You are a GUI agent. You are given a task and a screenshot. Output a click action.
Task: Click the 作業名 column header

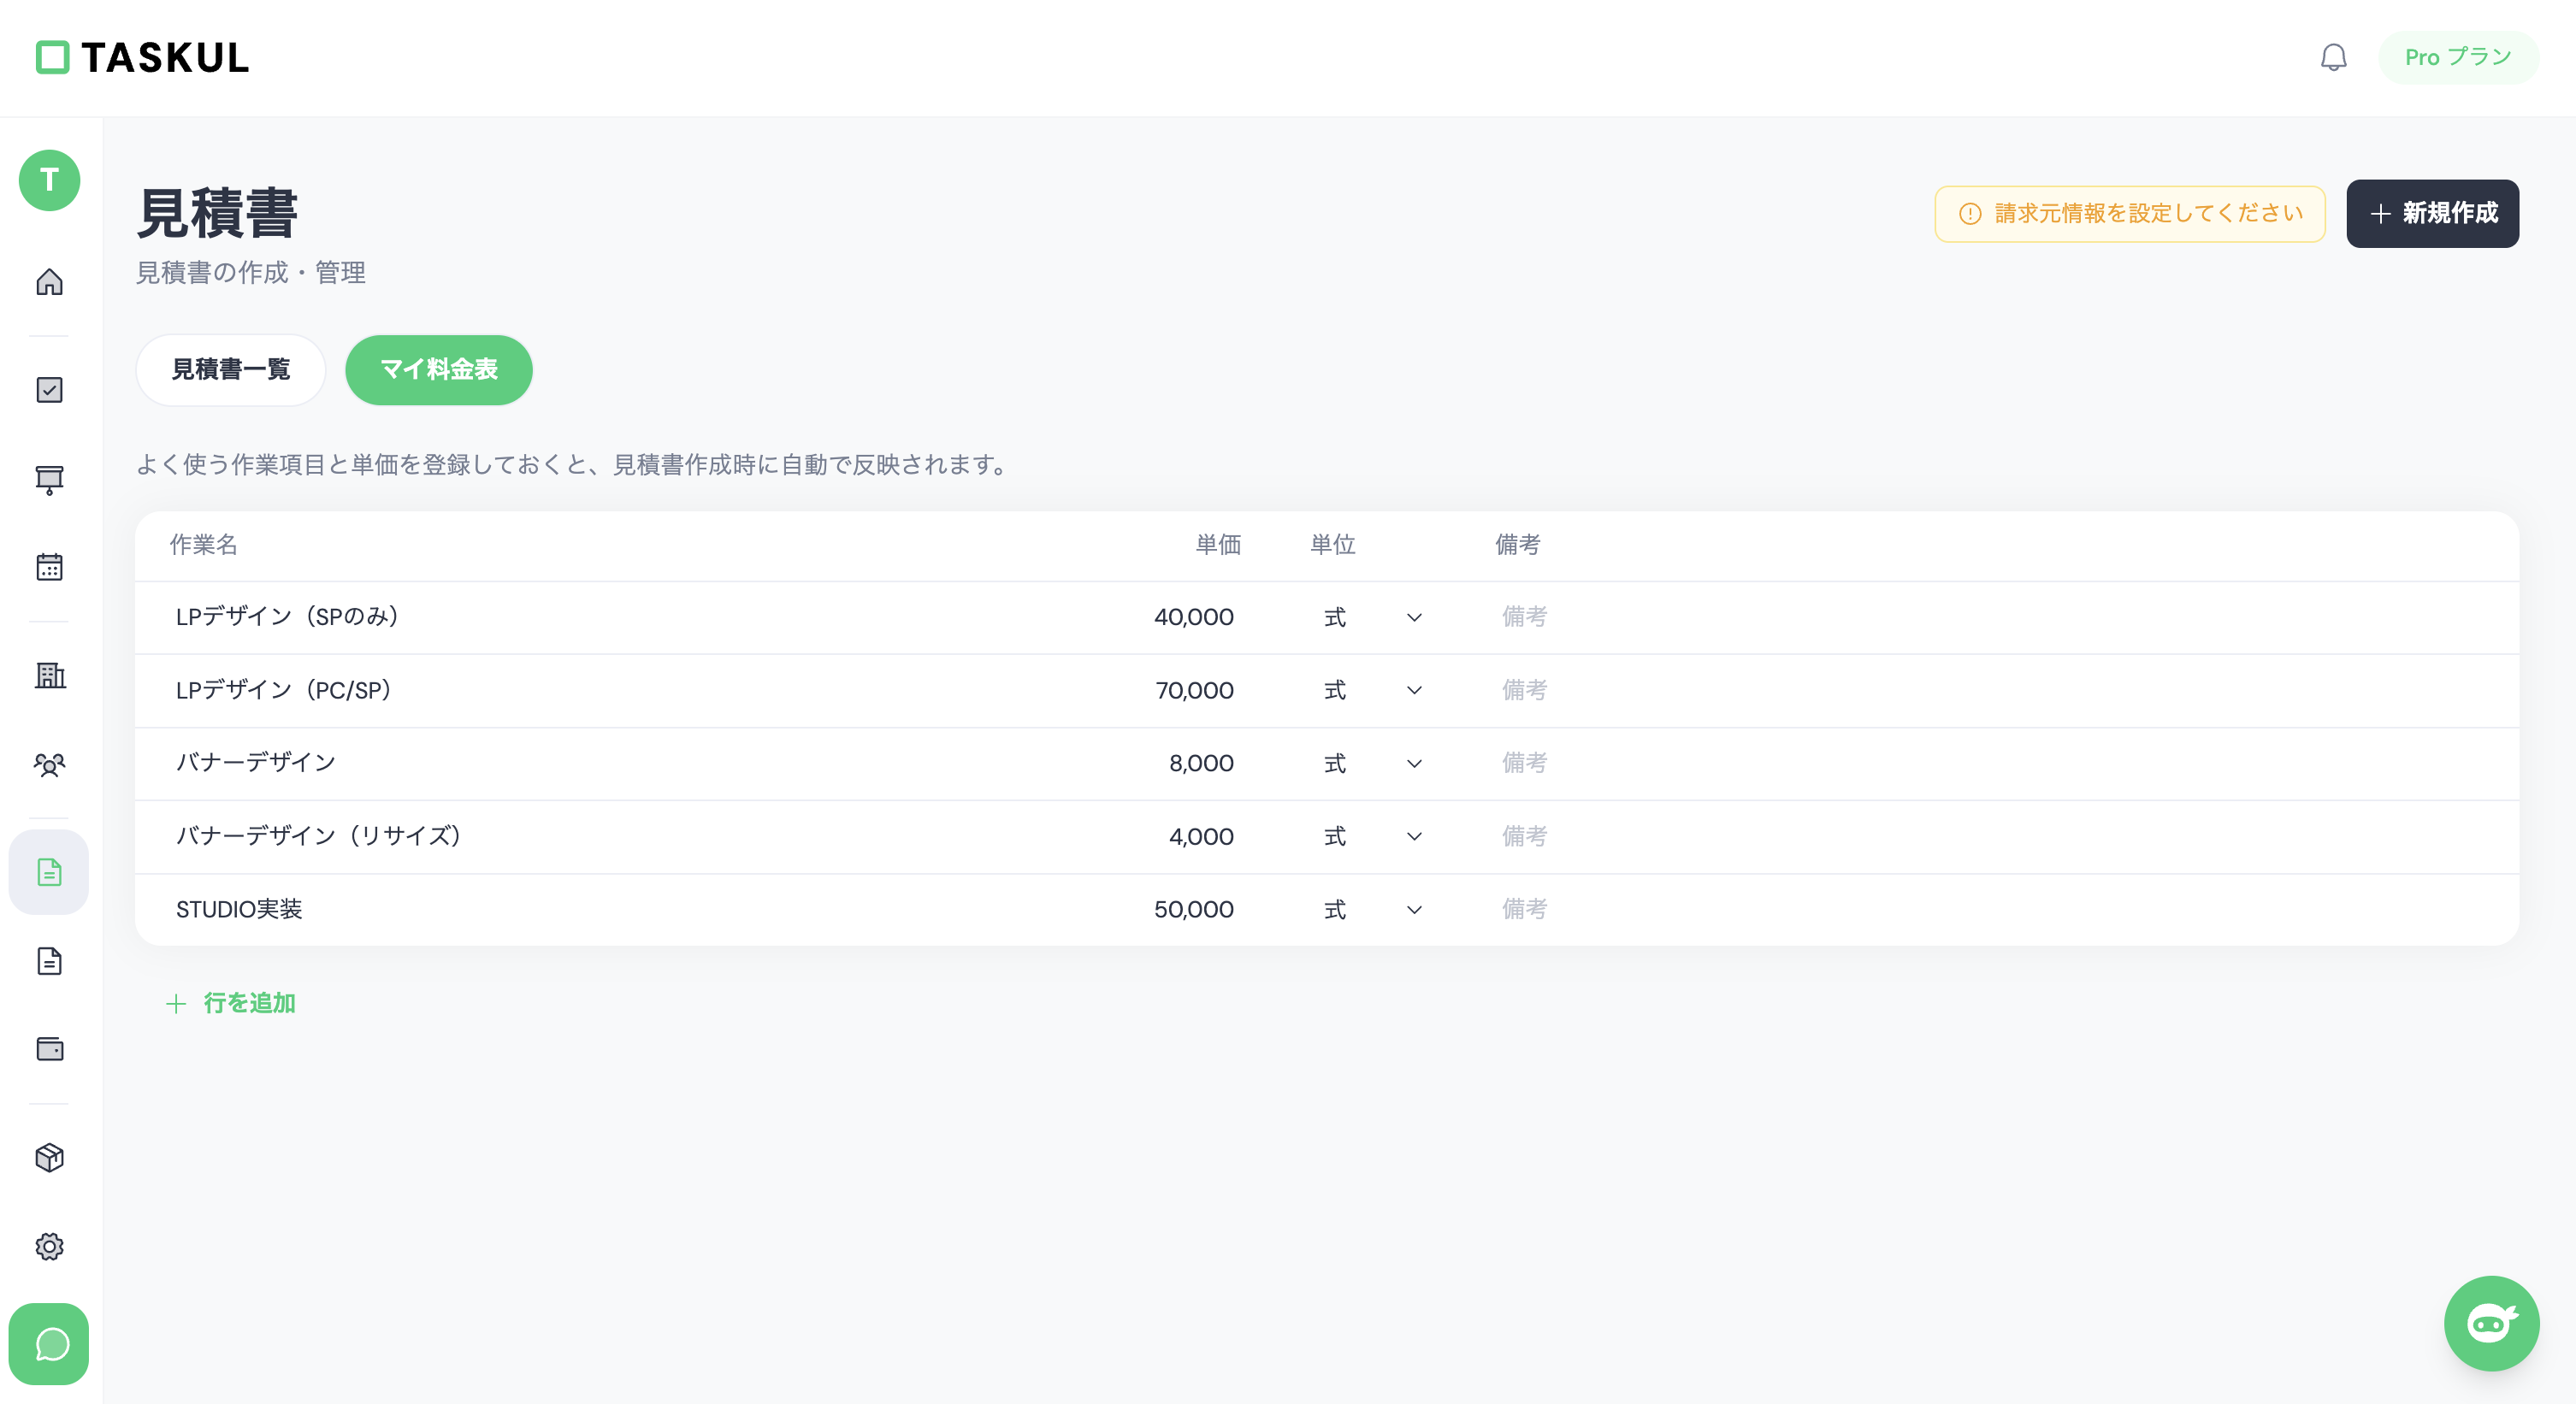203,544
